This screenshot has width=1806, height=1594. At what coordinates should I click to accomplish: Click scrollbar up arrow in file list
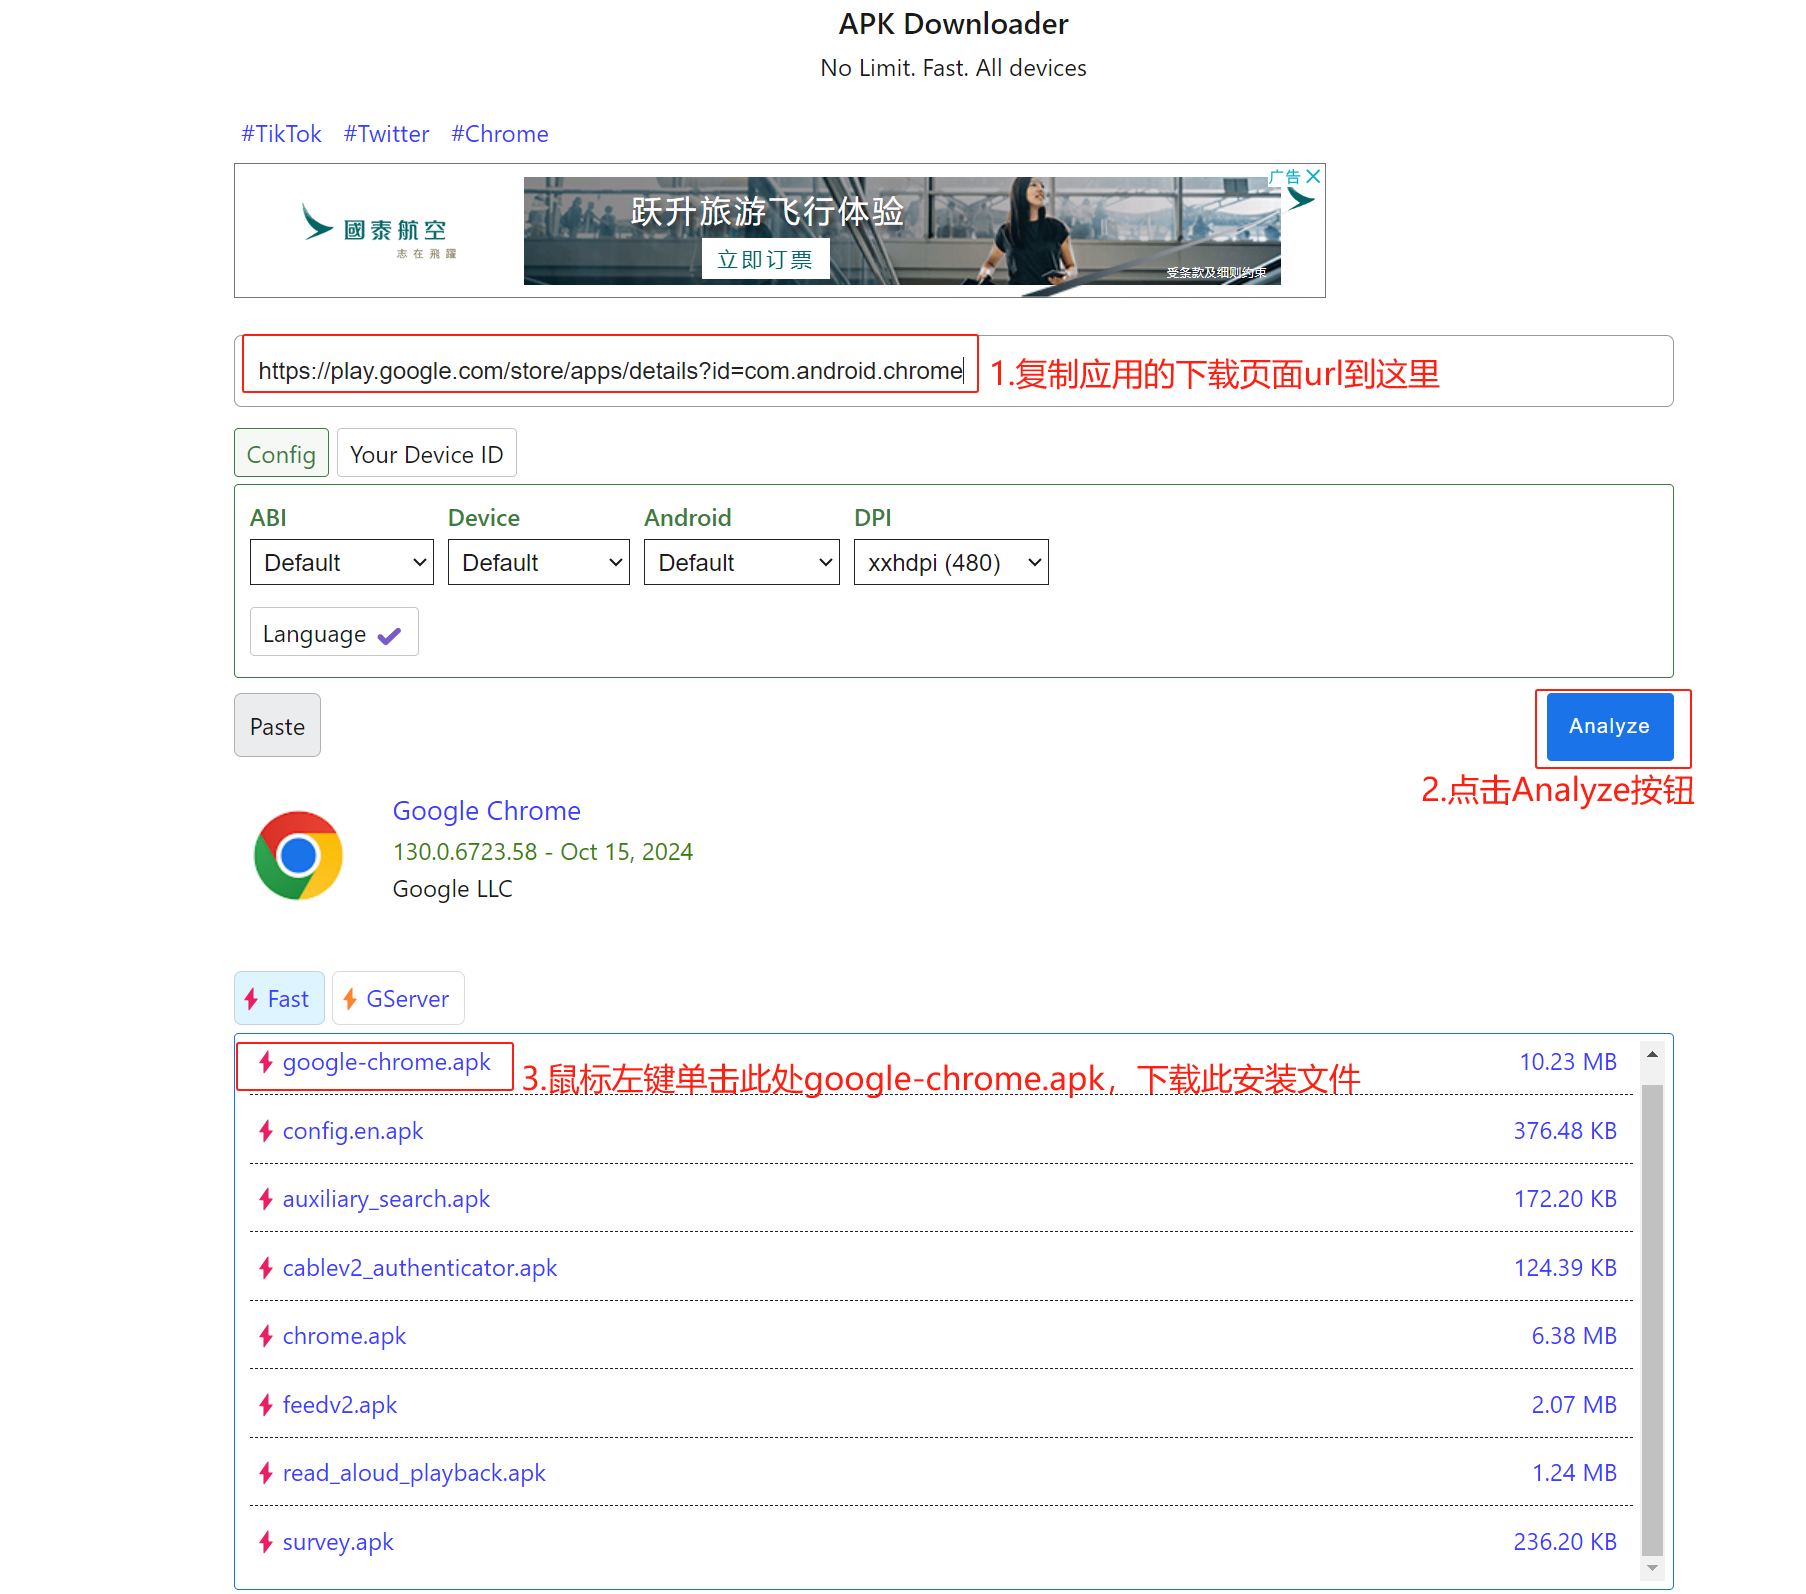1652,1054
